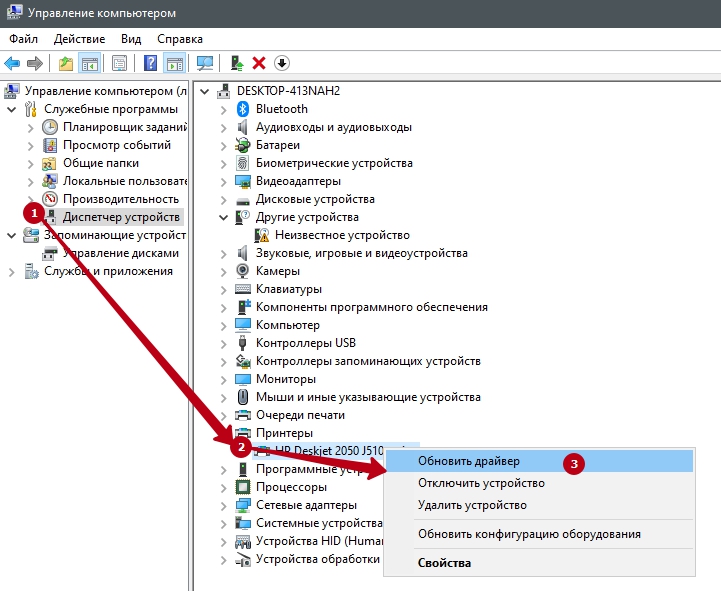Click the red X uninstall device icon
The height and width of the screenshot is (591, 721).
tap(259, 63)
